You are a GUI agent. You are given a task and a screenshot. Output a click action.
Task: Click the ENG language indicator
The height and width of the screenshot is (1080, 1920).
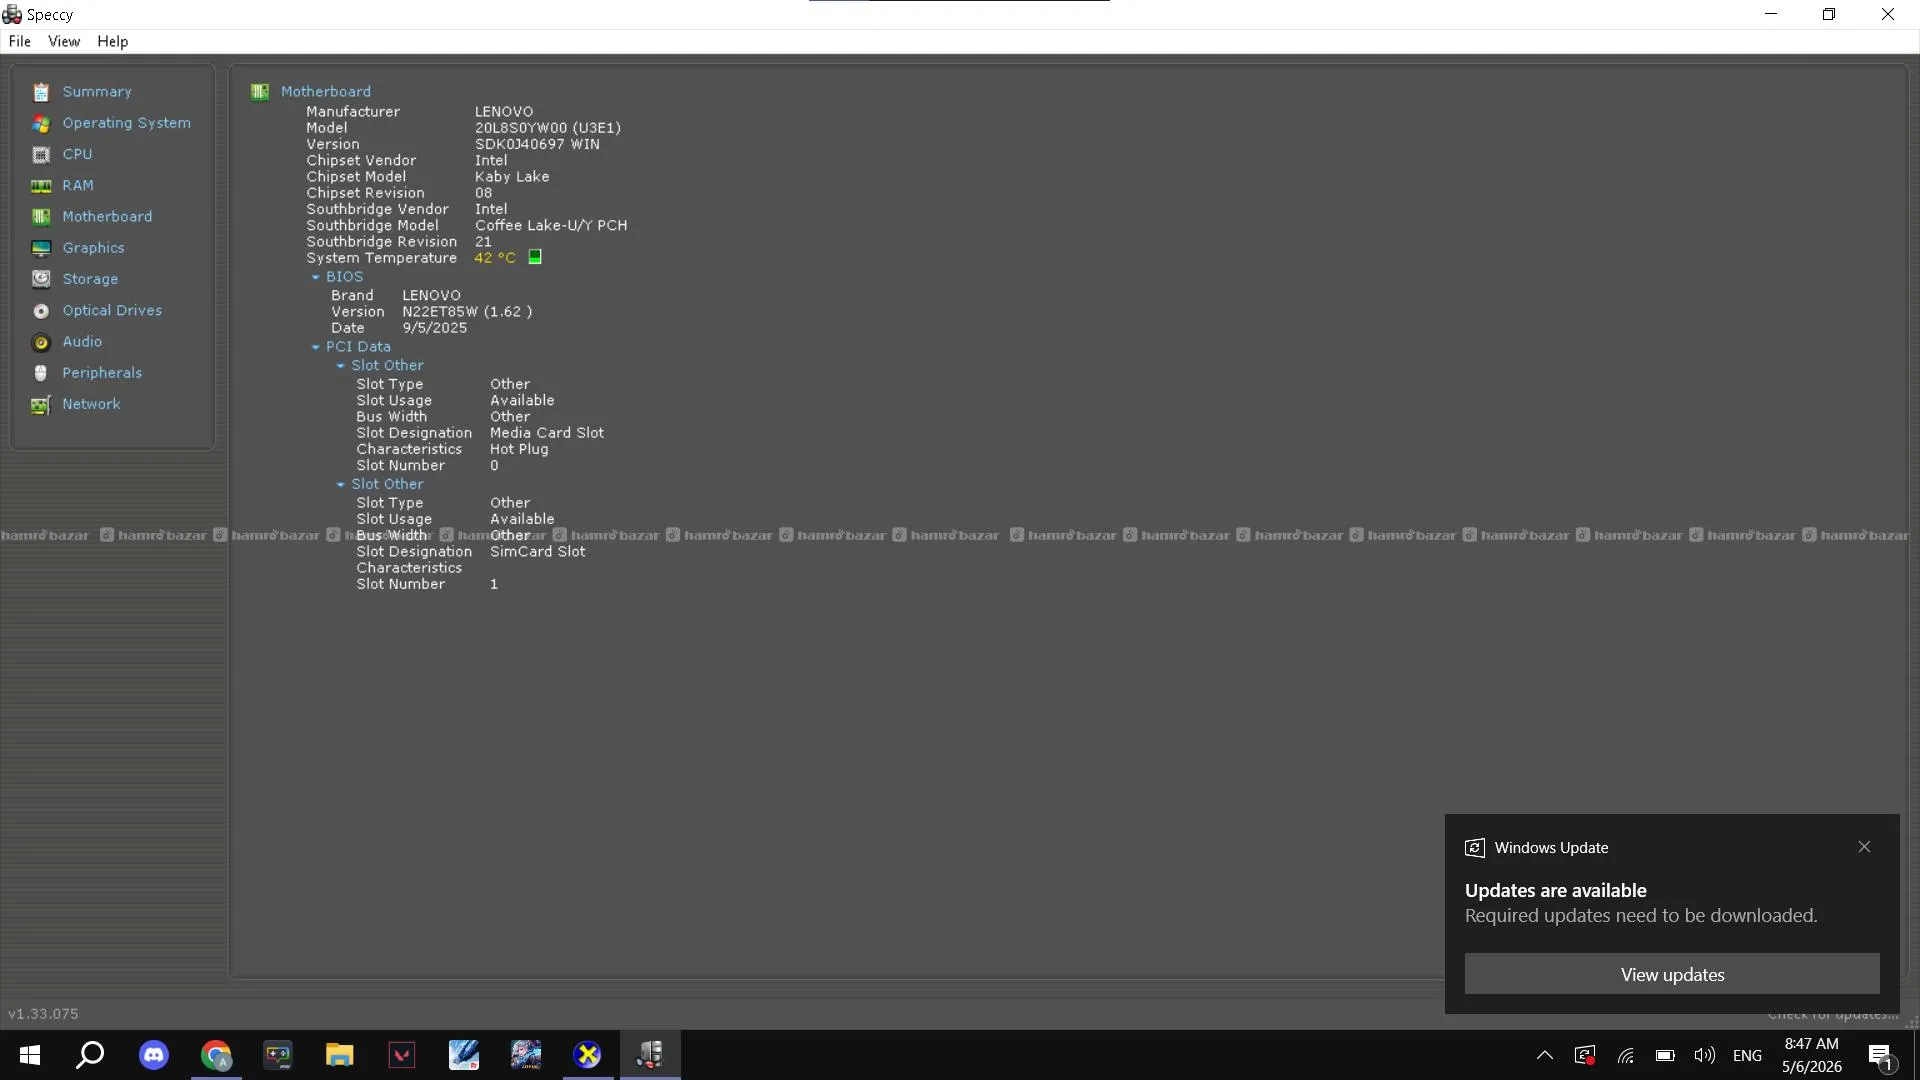1747,1055
